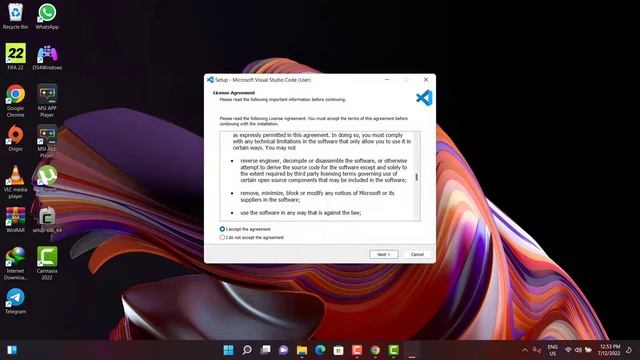The width and height of the screenshot is (640, 360).
Task: Select the VLC media player desktop icon
Action: pos(15,182)
